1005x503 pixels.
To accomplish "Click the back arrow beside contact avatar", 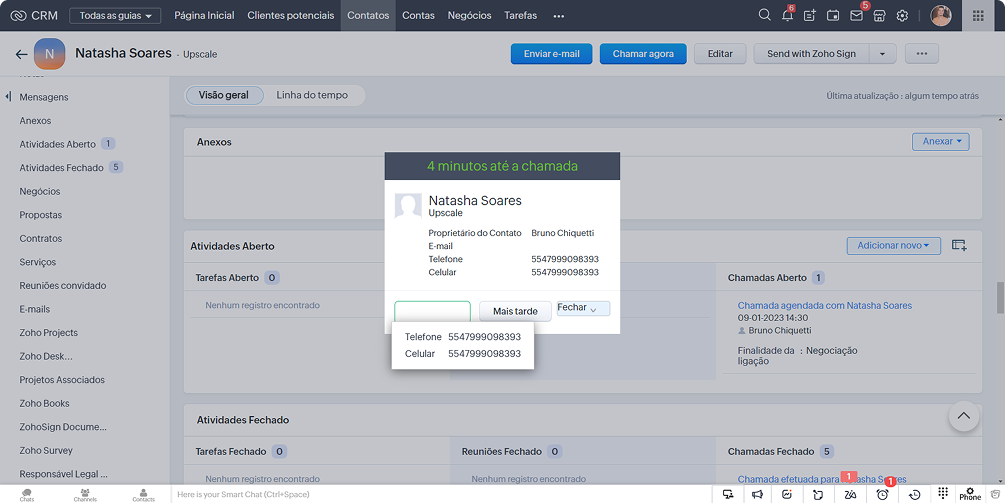I will (x=21, y=54).
